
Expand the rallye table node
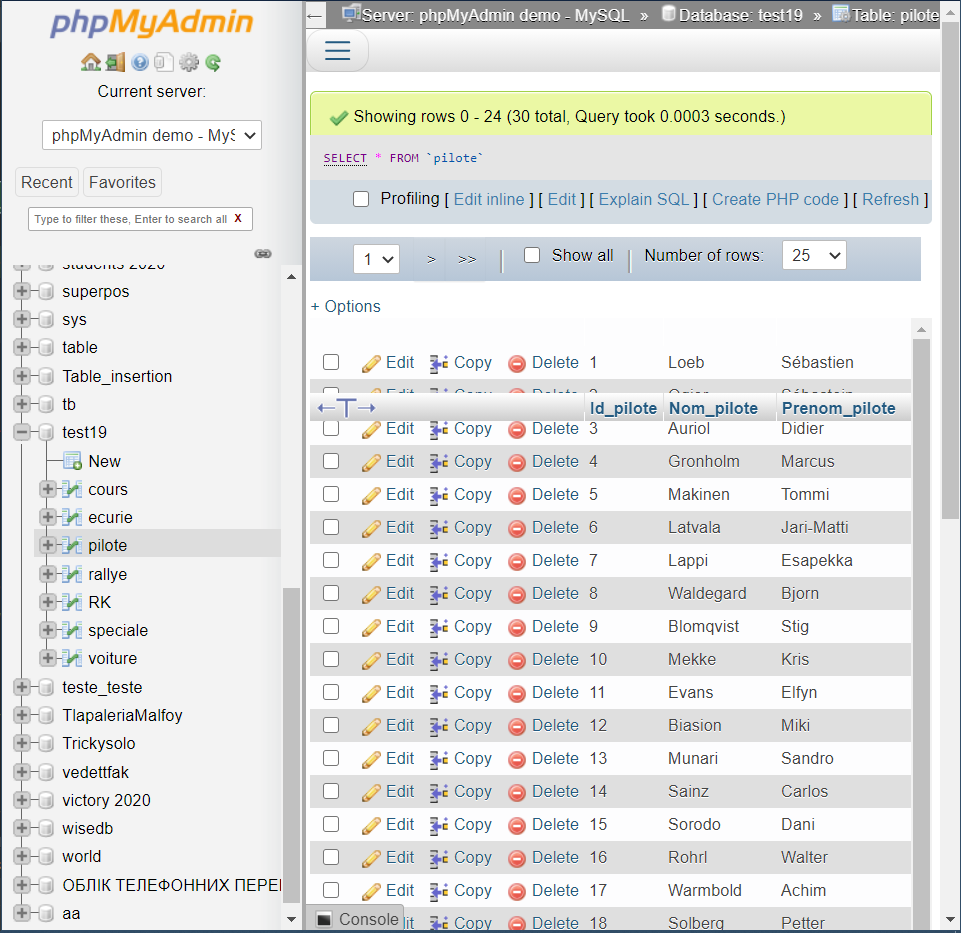pyautogui.click(x=48, y=574)
